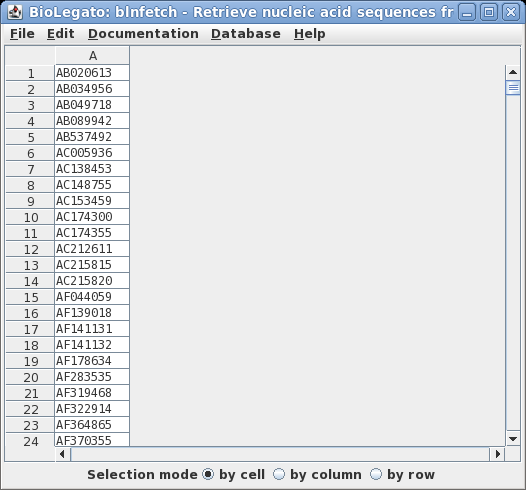The height and width of the screenshot is (490, 526).
Task: Open the Documentation menu
Action: click(x=143, y=34)
